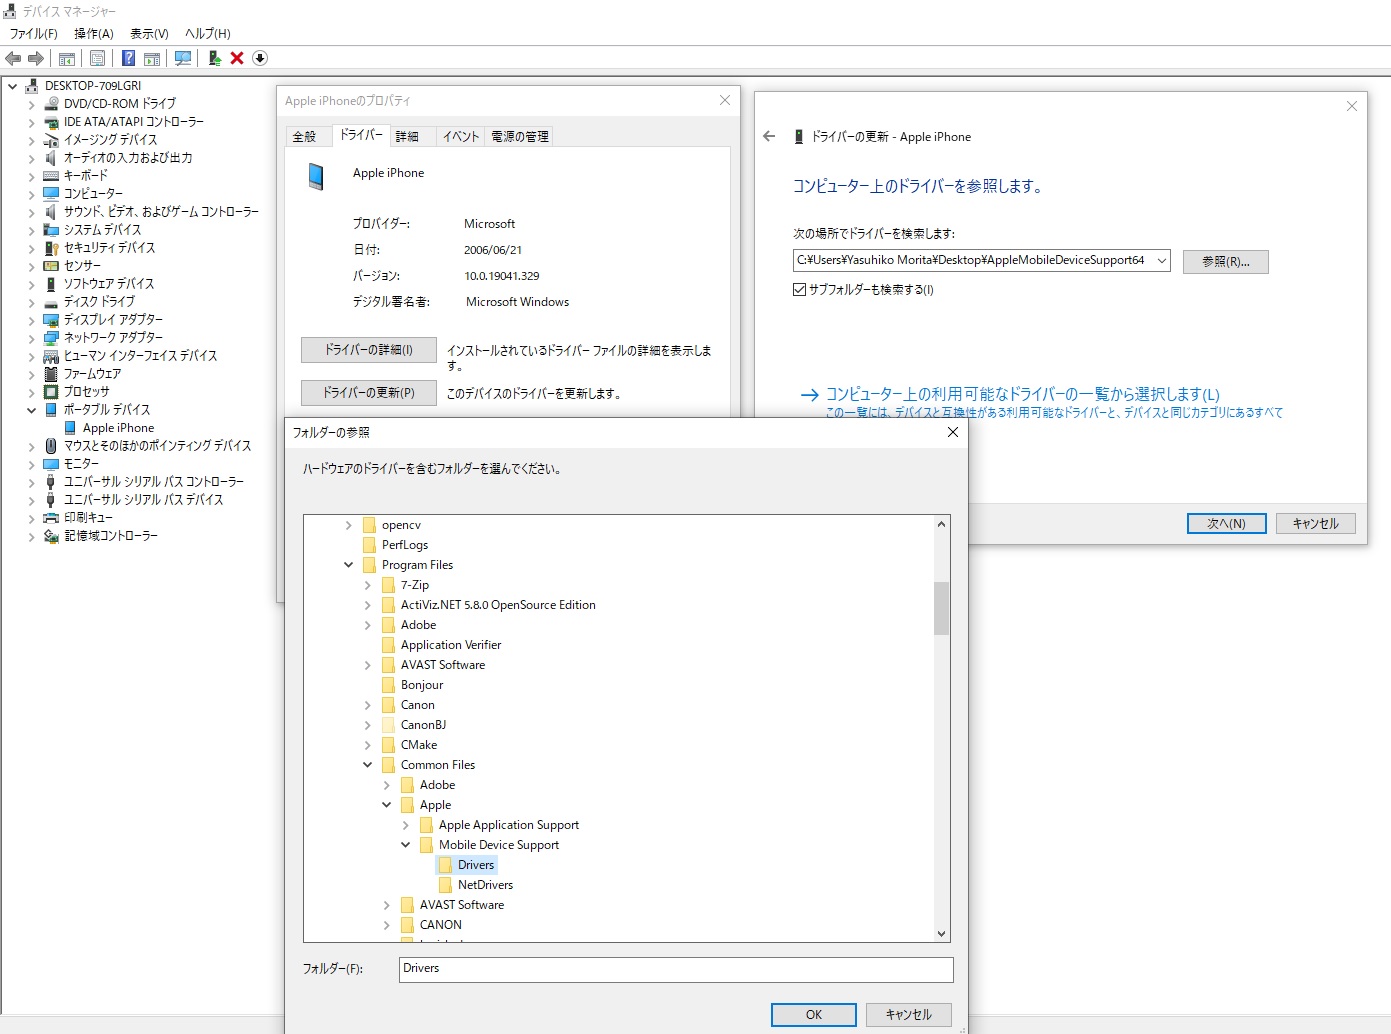Expand the opencv folder node
This screenshot has height=1034, width=1391.
point(348,525)
